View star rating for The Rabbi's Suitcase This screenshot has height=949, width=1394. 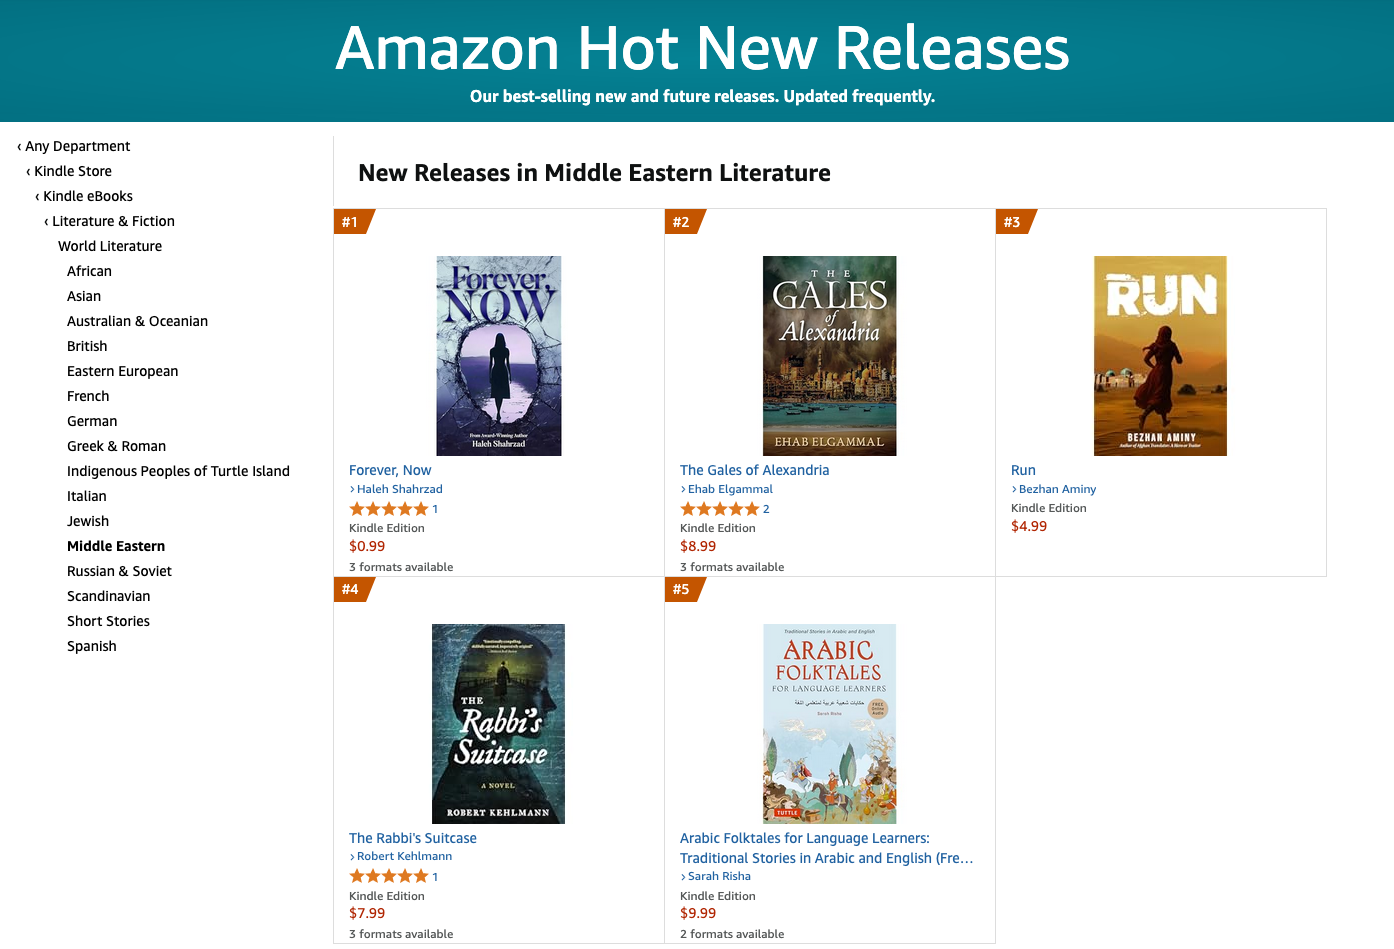point(388,876)
